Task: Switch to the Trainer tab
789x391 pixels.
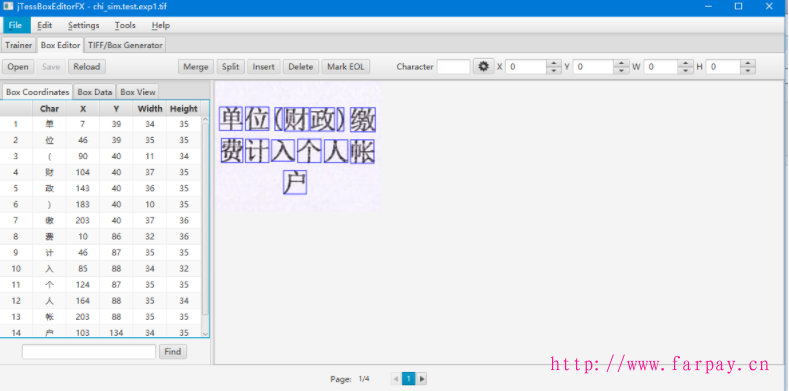Action: pos(19,45)
